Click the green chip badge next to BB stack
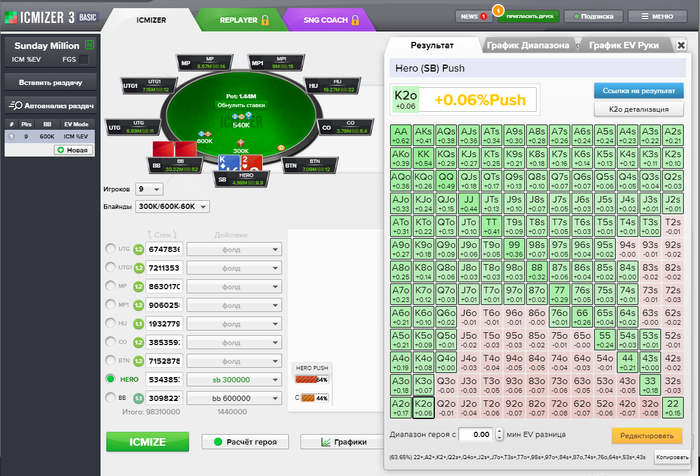This screenshot has height=476, width=700. click(x=138, y=398)
